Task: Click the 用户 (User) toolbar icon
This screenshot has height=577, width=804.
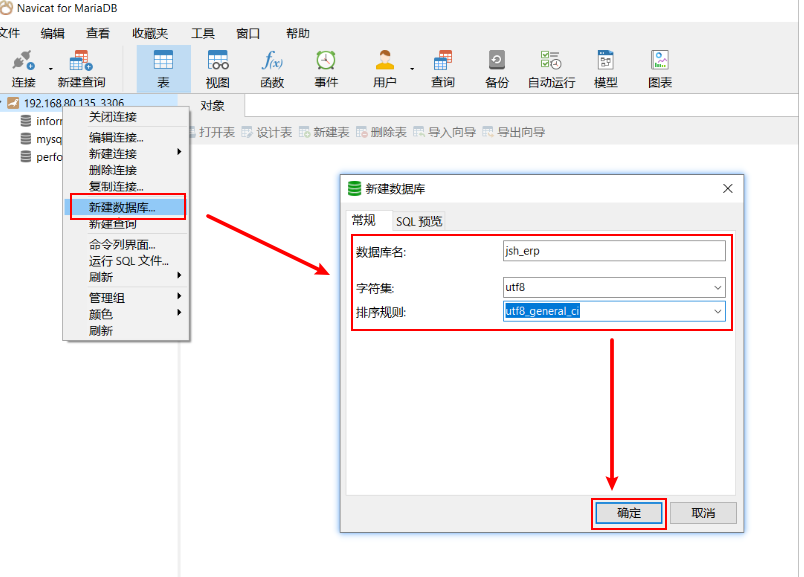Action: [384, 69]
